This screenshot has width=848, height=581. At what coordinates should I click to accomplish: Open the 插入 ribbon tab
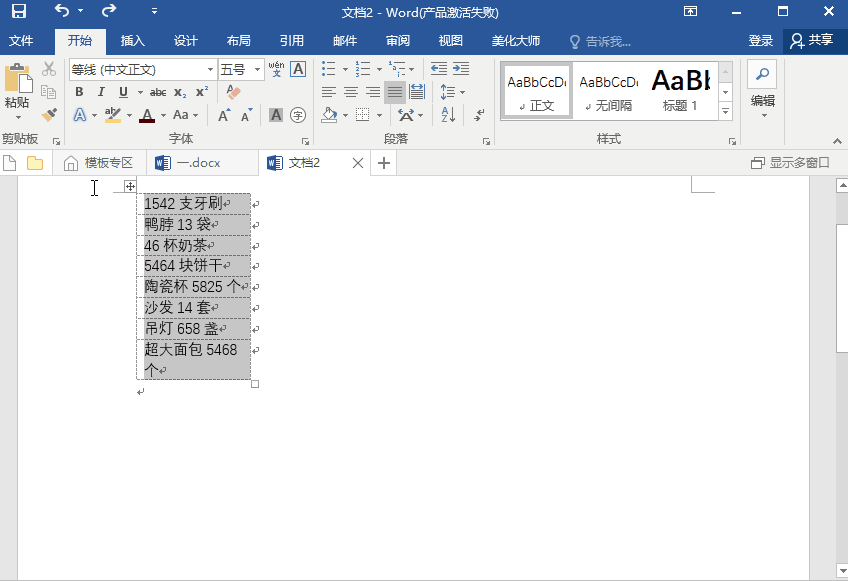132,41
